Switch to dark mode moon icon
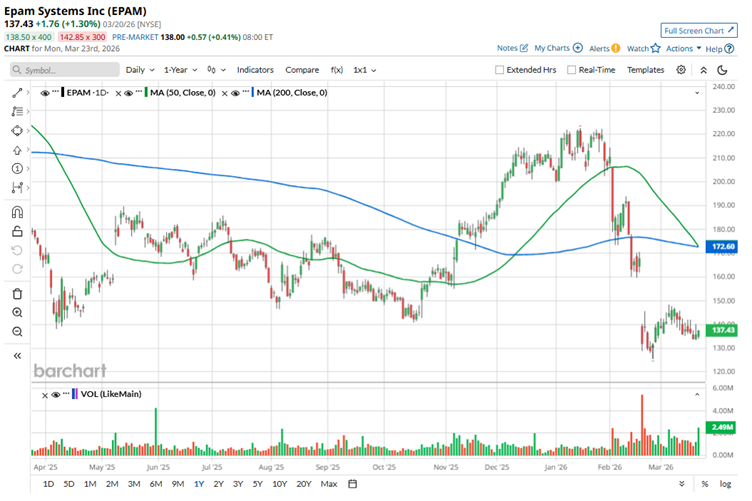 pyautogui.click(x=722, y=70)
